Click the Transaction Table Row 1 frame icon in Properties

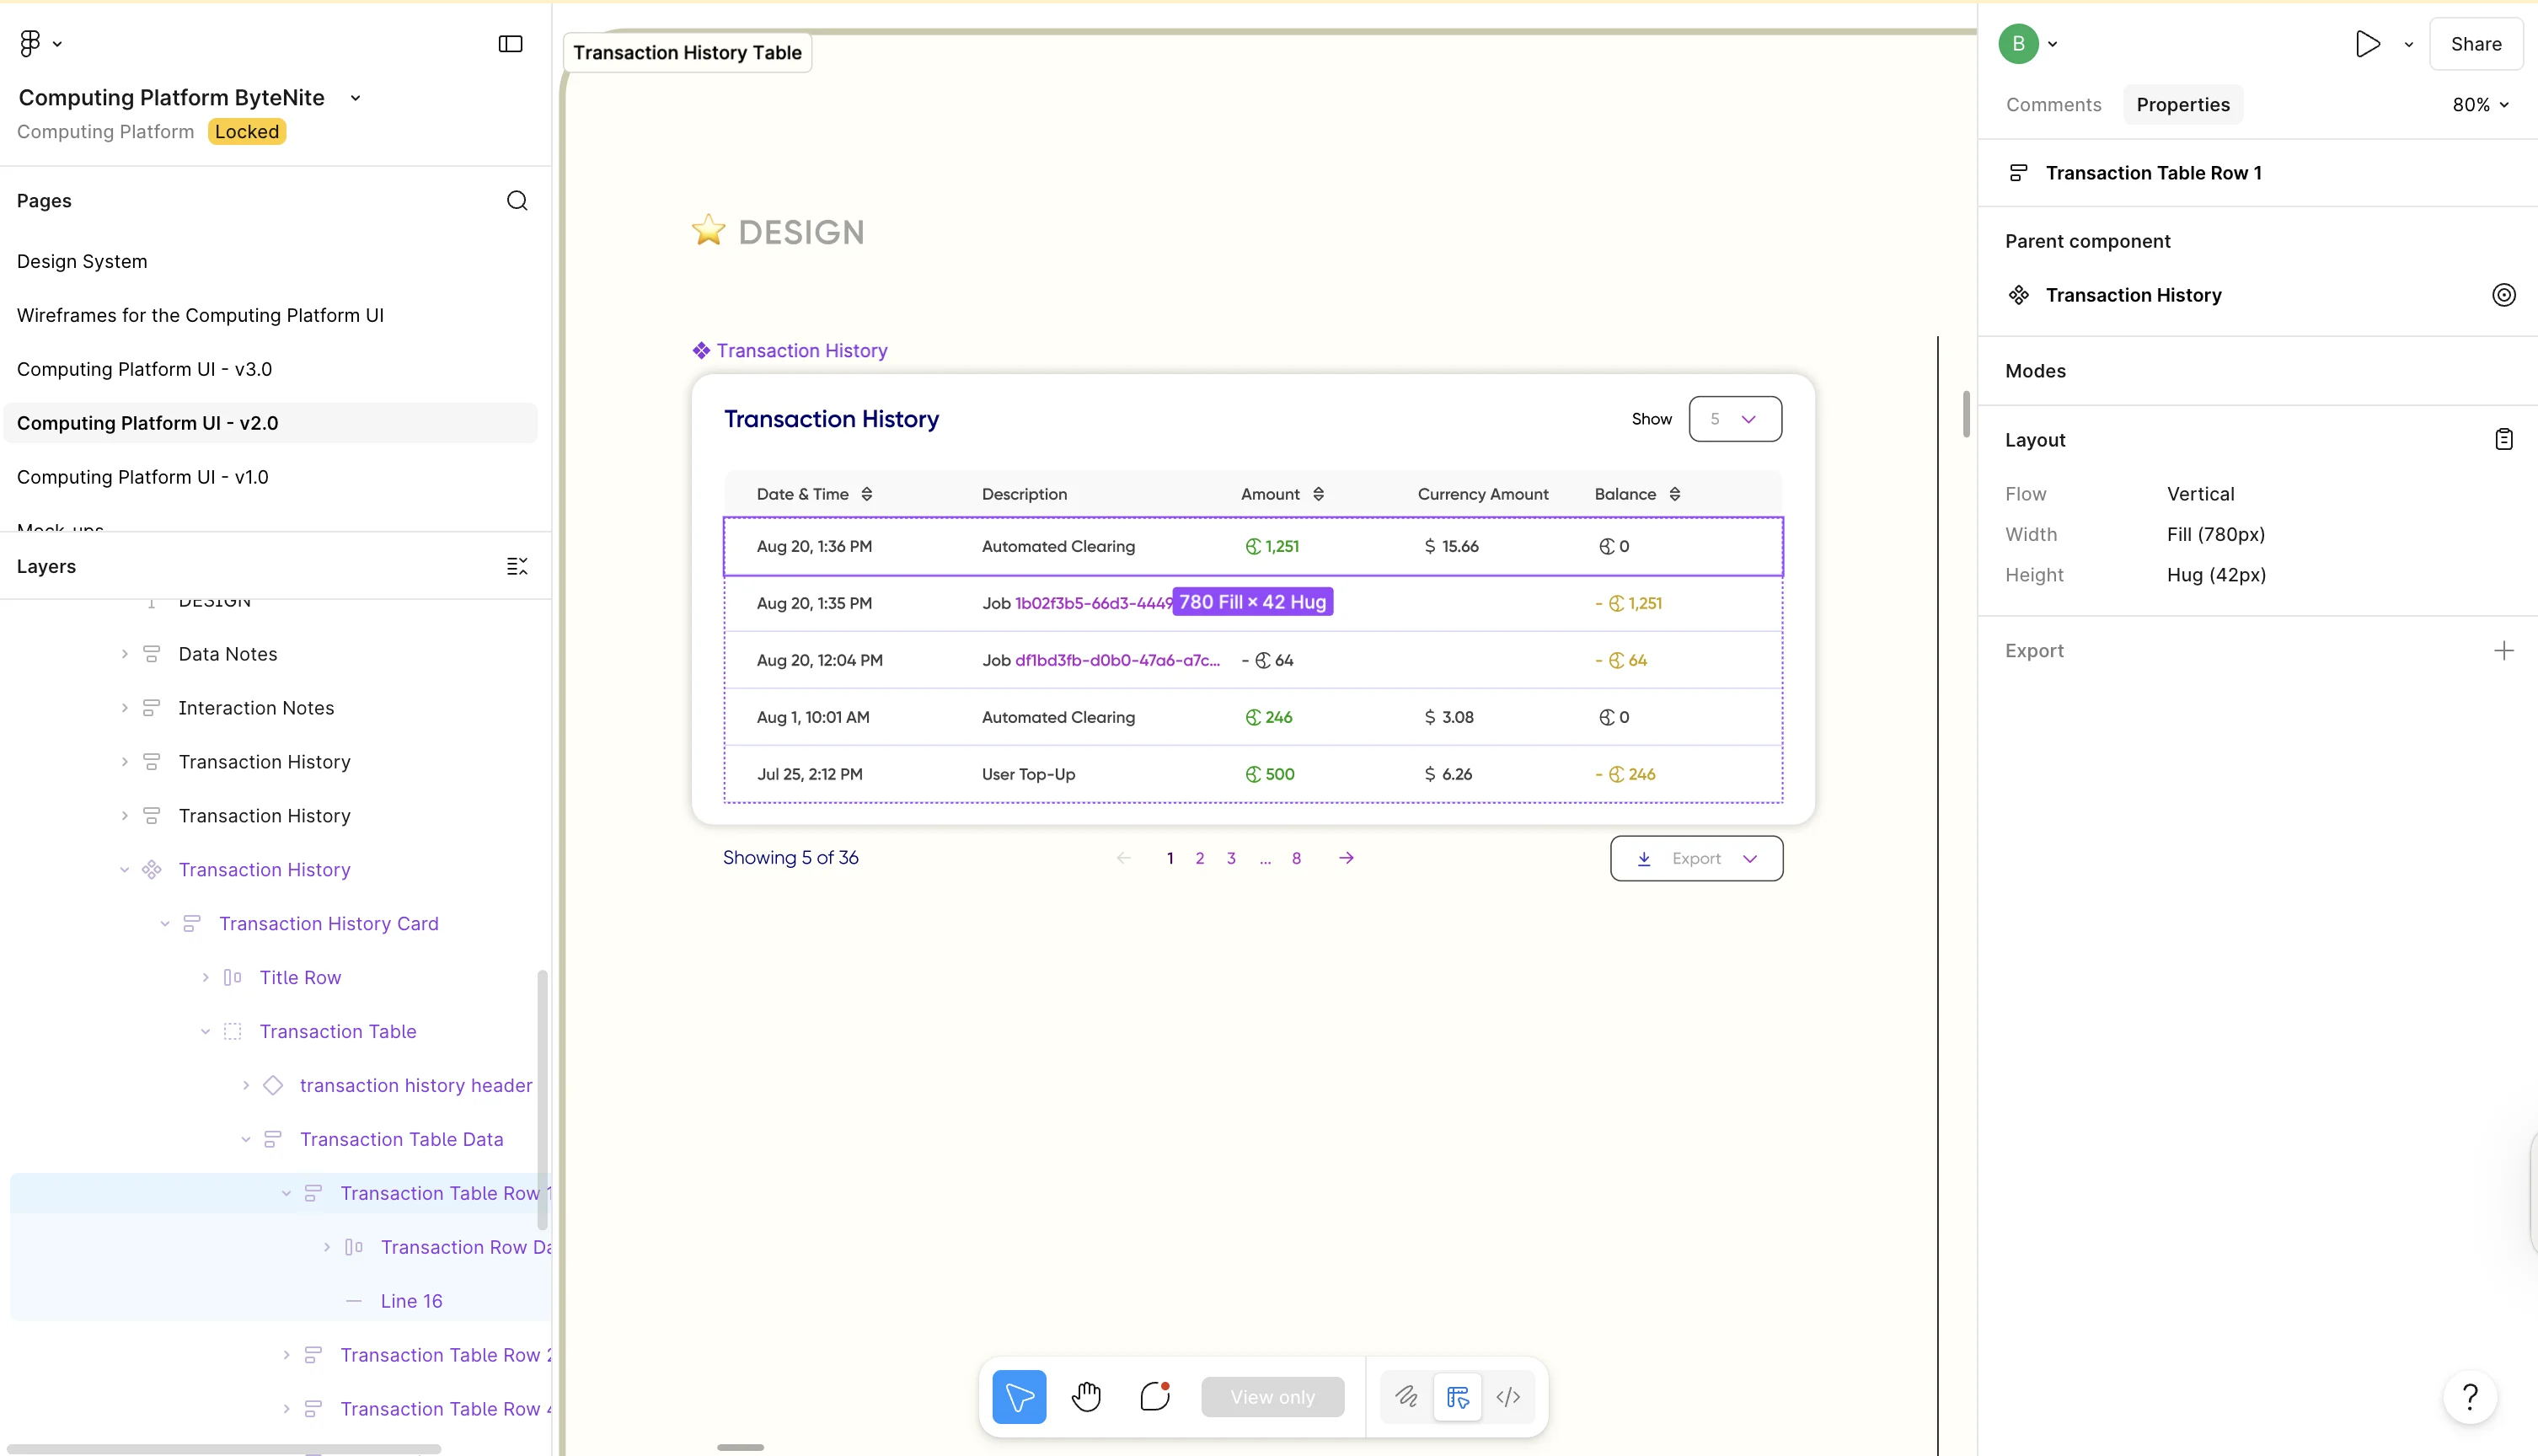[x=2018, y=173]
